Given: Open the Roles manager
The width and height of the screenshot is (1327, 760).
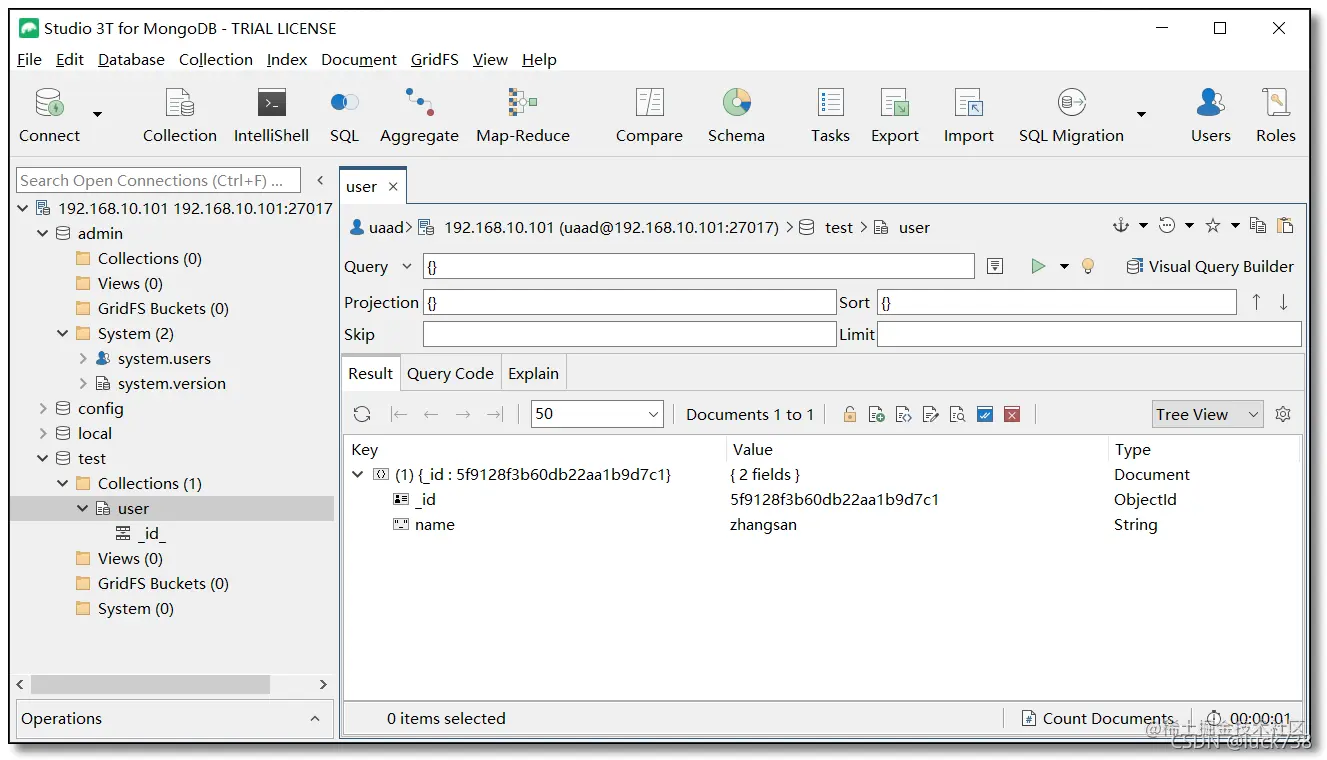Looking at the screenshot, I should 1275,116.
